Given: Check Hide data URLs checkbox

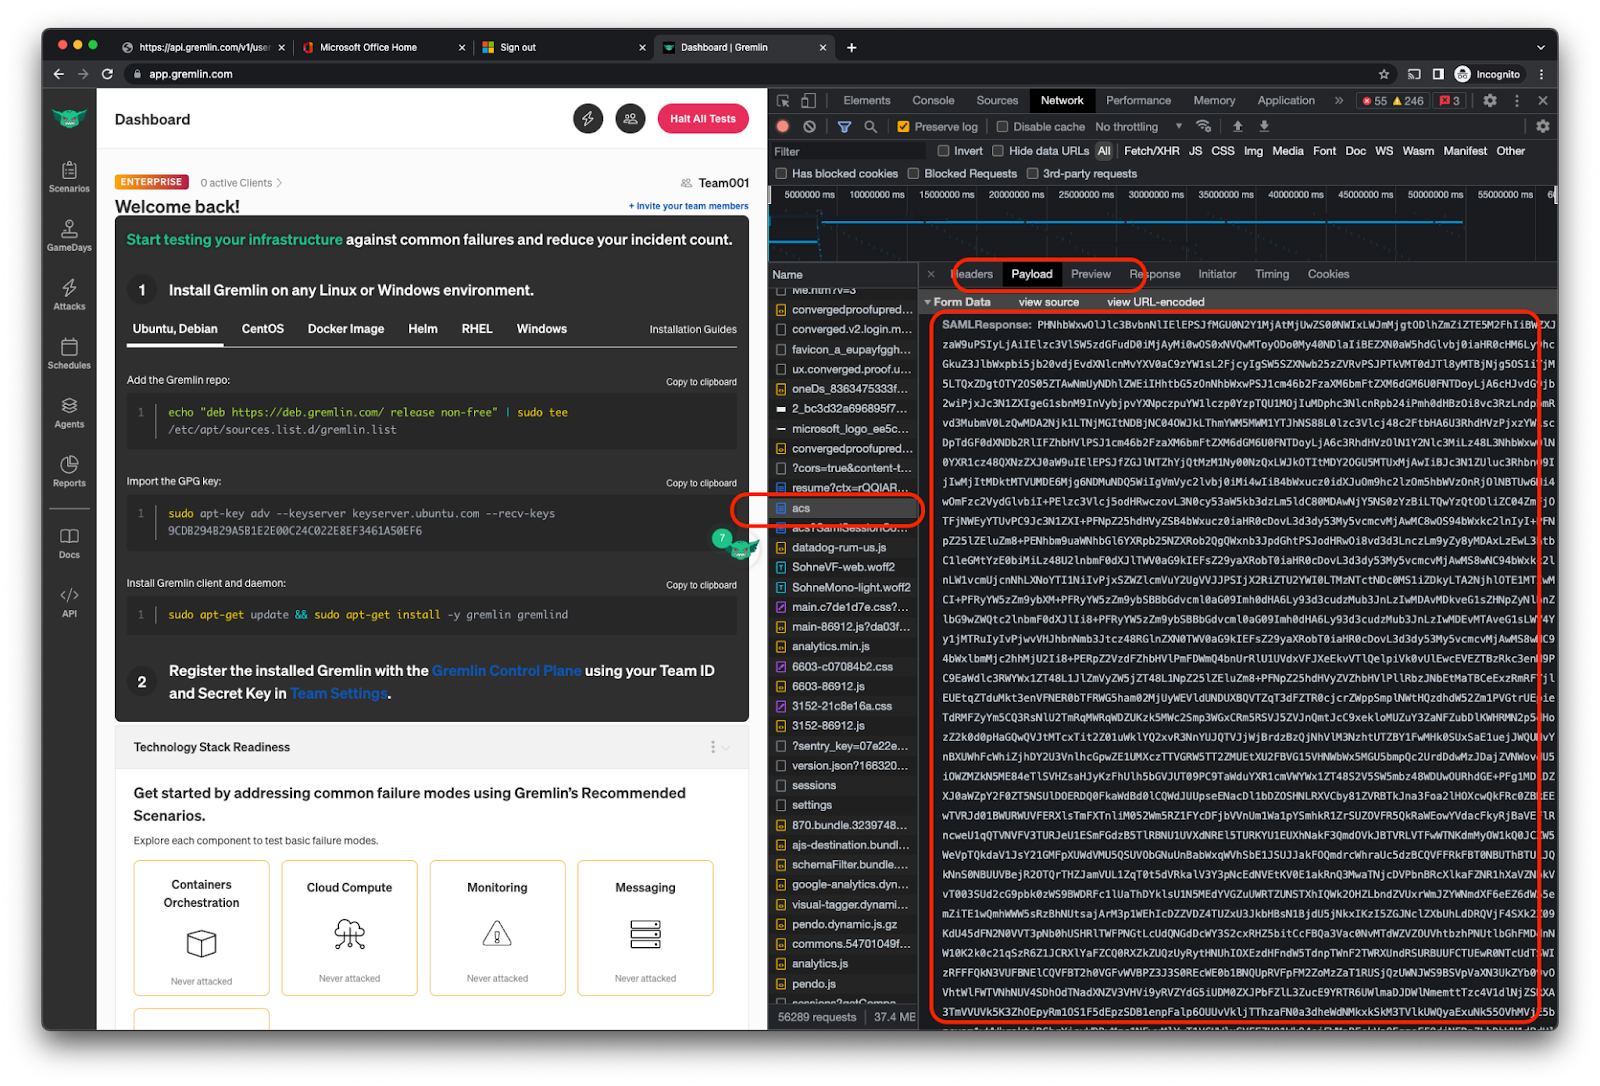Looking at the screenshot, I should 998,151.
